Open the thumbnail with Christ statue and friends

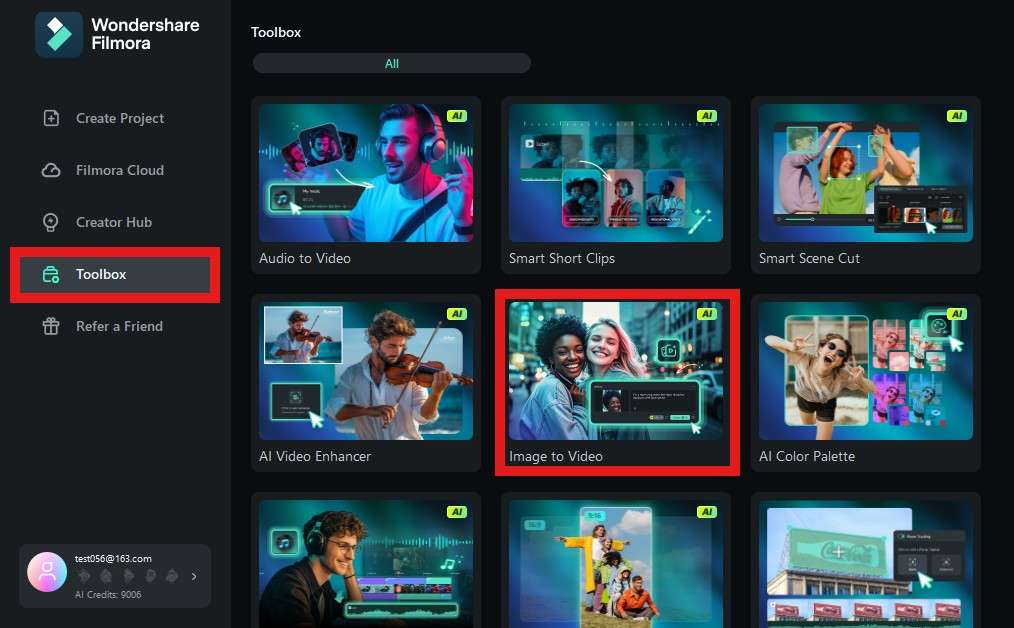click(616, 564)
